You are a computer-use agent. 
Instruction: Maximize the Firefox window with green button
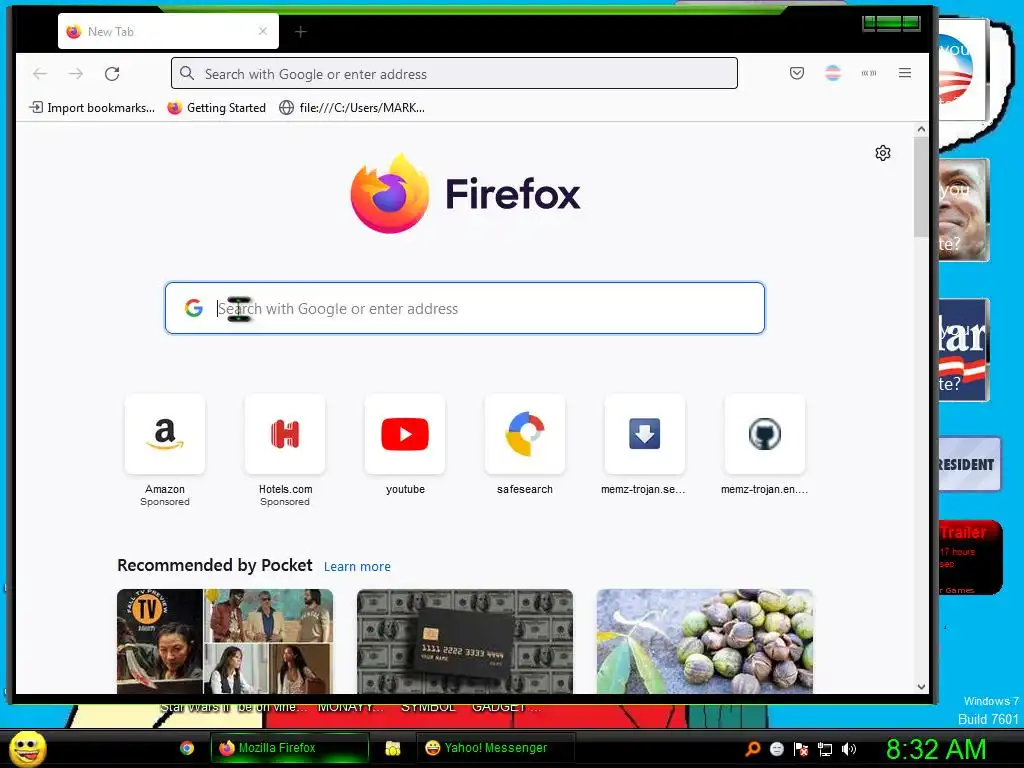(x=888, y=24)
